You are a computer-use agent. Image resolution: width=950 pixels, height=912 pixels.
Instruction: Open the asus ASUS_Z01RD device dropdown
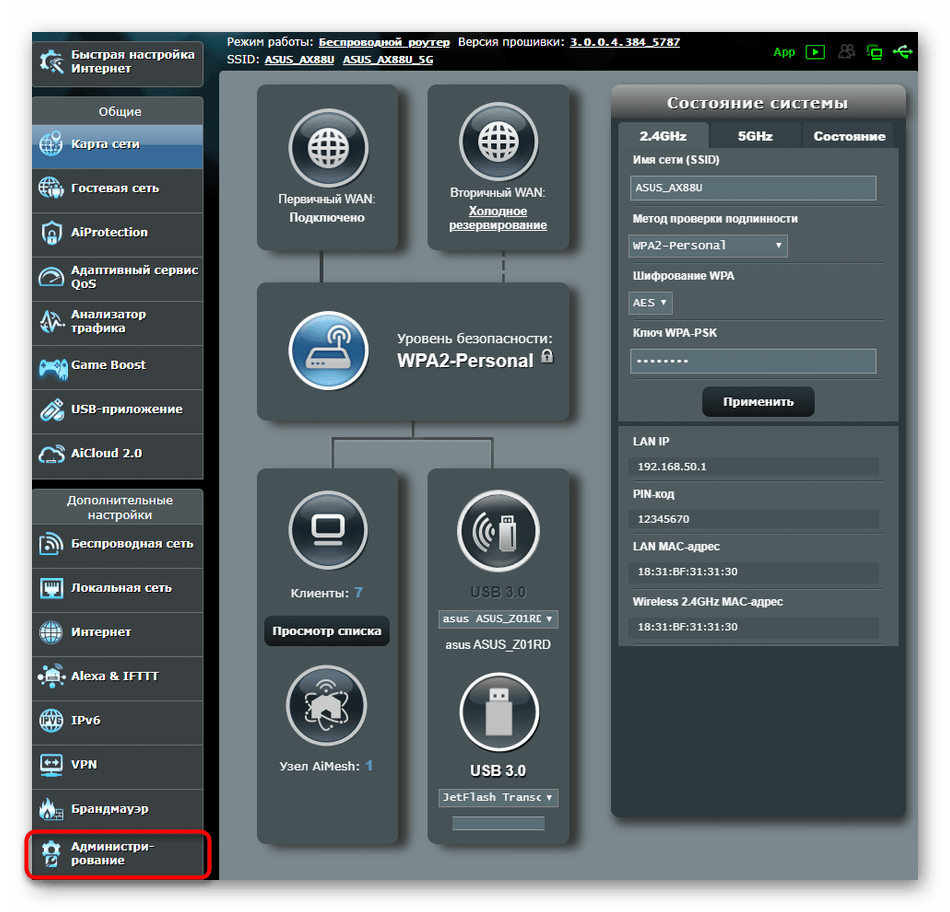click(x=498, y=619)
